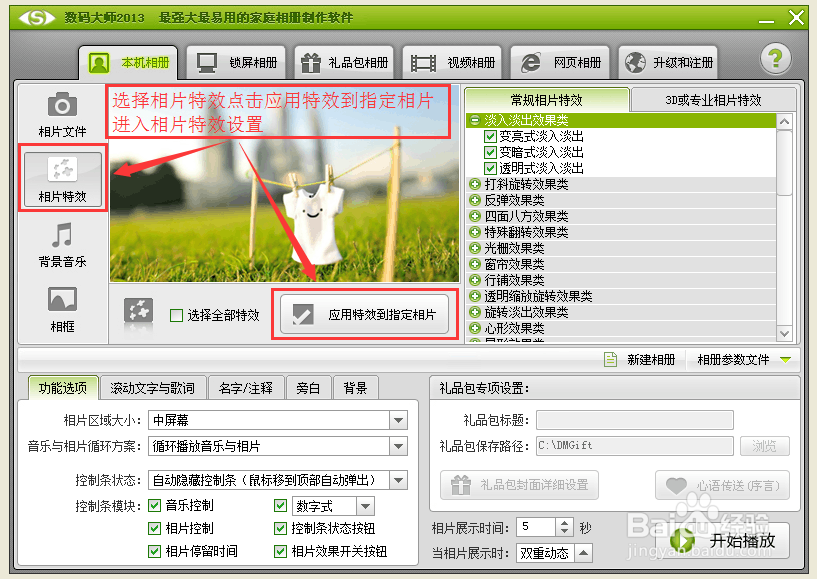Screen dimensions: 817x579
Task: Click the effects list scrollbar down arrow
Action: (x=784, y=333)
